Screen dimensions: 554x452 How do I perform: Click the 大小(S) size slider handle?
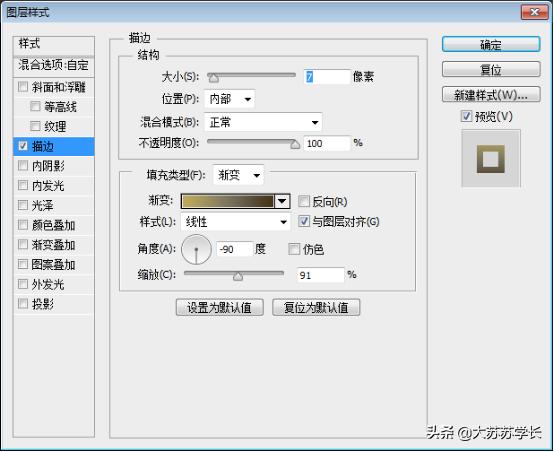pos(213,77)
